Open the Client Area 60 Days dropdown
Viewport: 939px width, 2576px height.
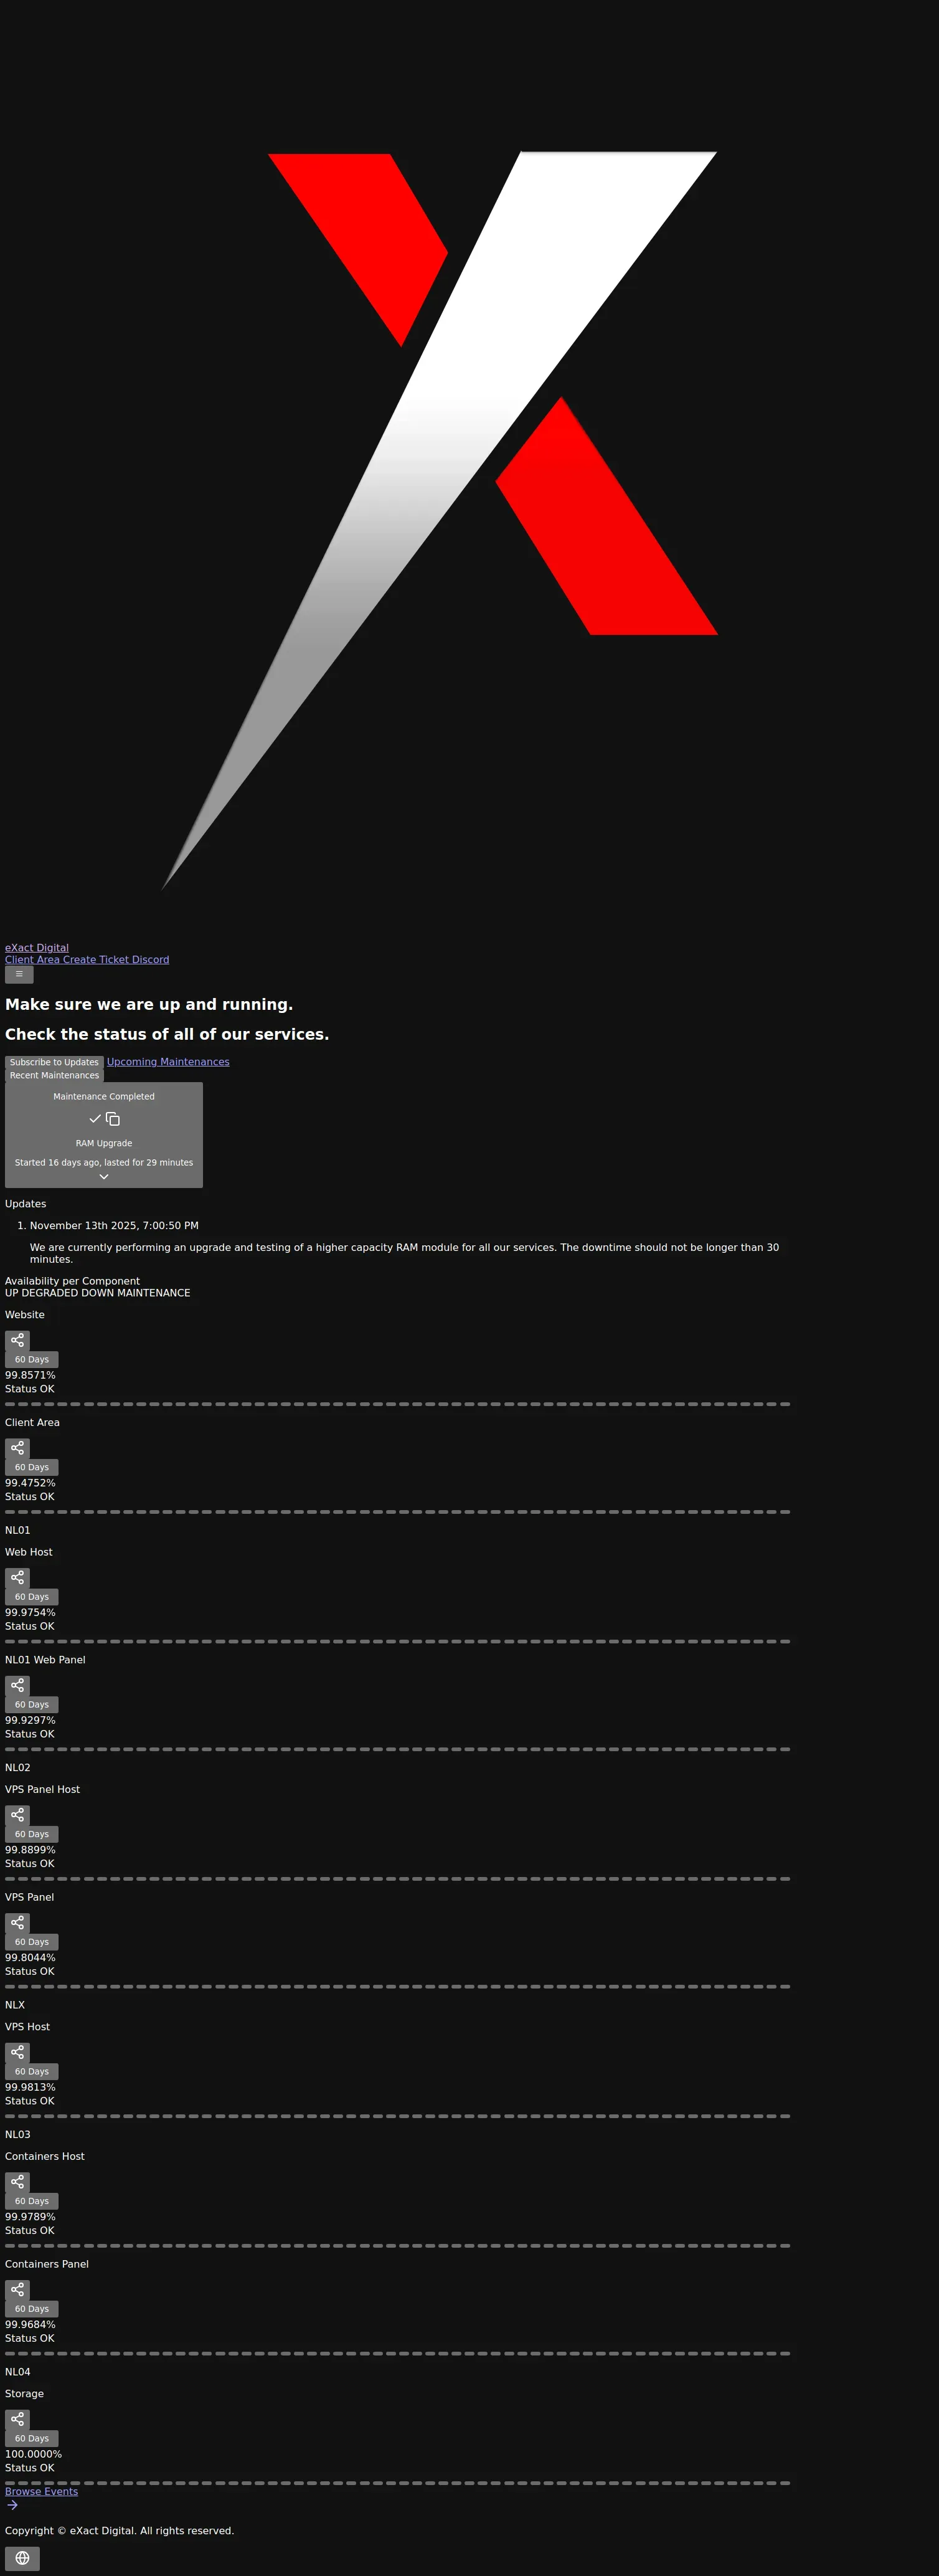pyautogui.click(x=32, y=1468)
